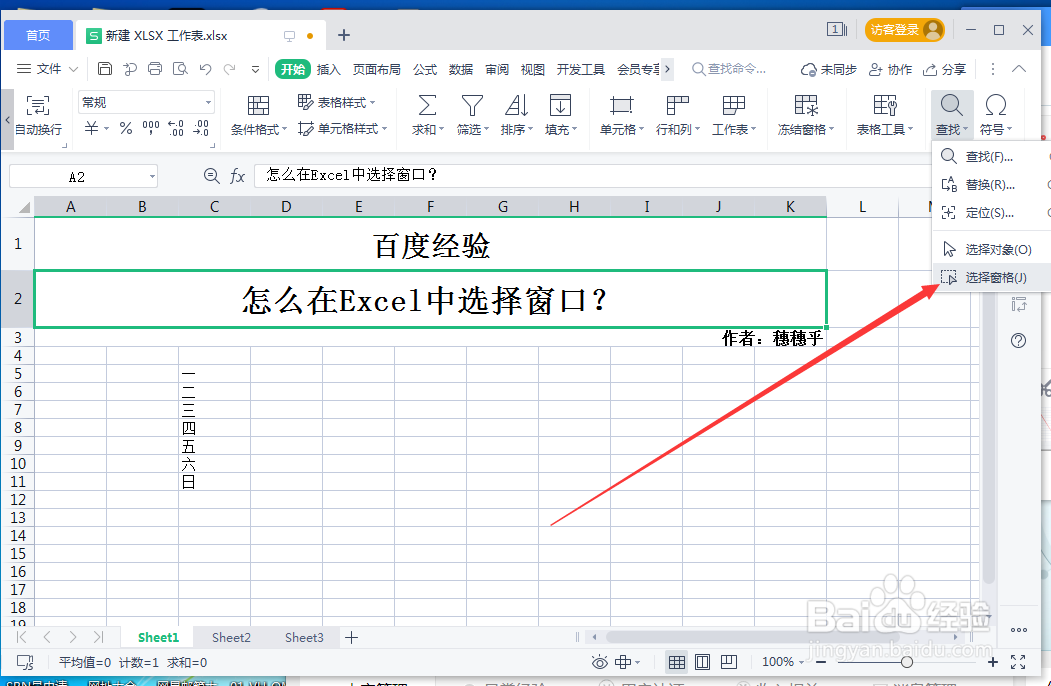Apply percent style icon
This screenshot has width=1051, height=686.
pyautogui.click(x=126, y=127)
